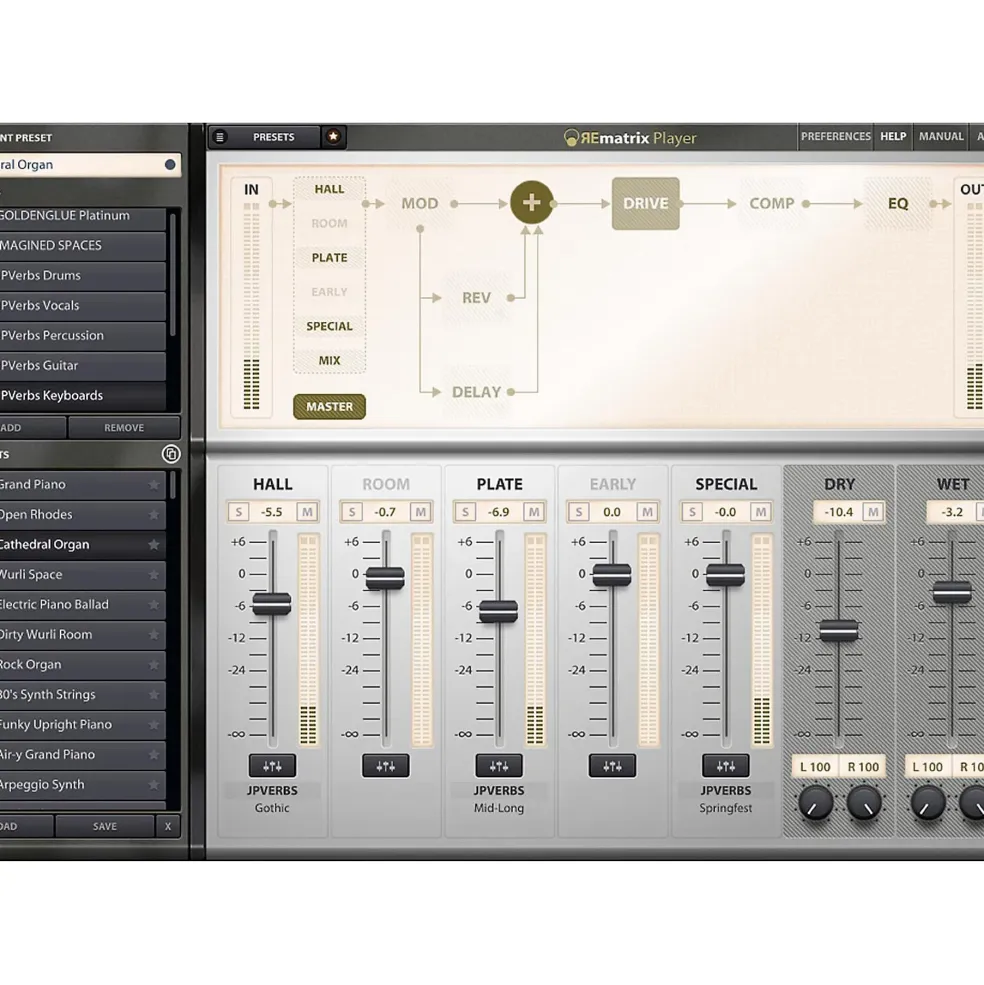Image resolution: width=984 pixels, height=985 pixels.
Task: Select HALL in the routing list
Action: [329, 189]
